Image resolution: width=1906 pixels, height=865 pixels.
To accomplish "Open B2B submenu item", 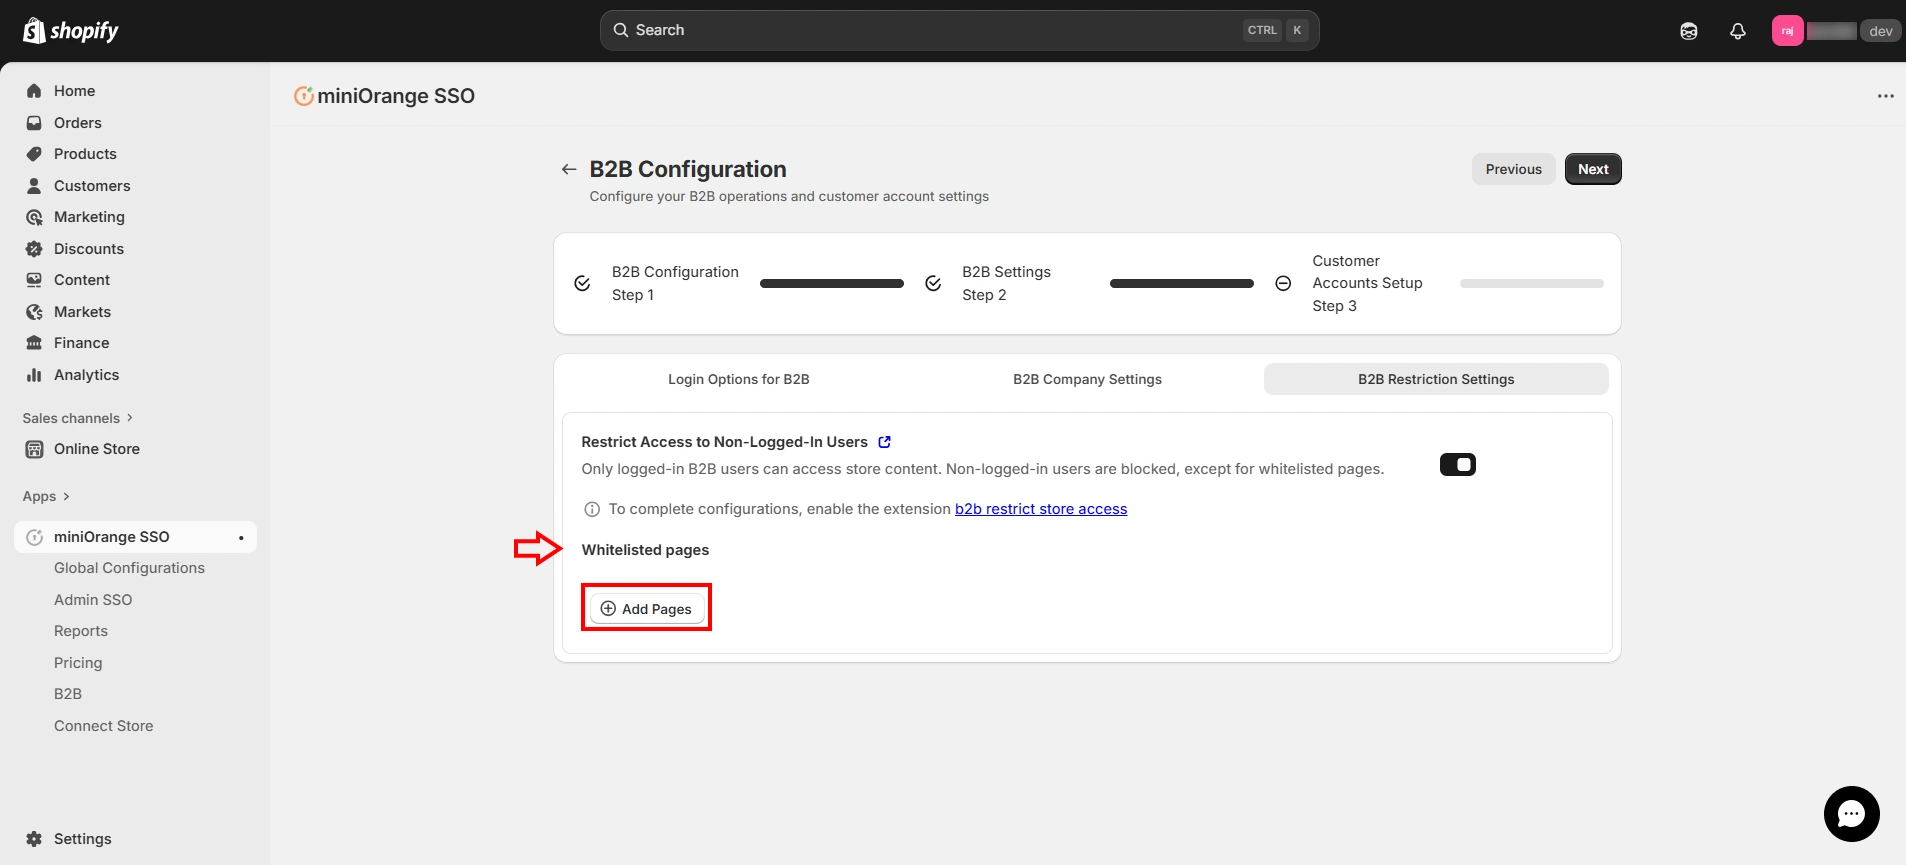I will tap(68, 694).
